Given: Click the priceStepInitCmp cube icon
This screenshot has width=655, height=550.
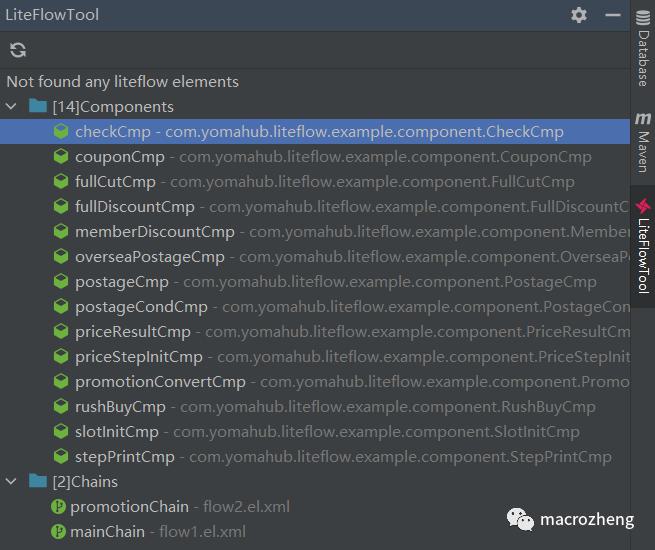Looking at the screenshot, I should point(61,357).
